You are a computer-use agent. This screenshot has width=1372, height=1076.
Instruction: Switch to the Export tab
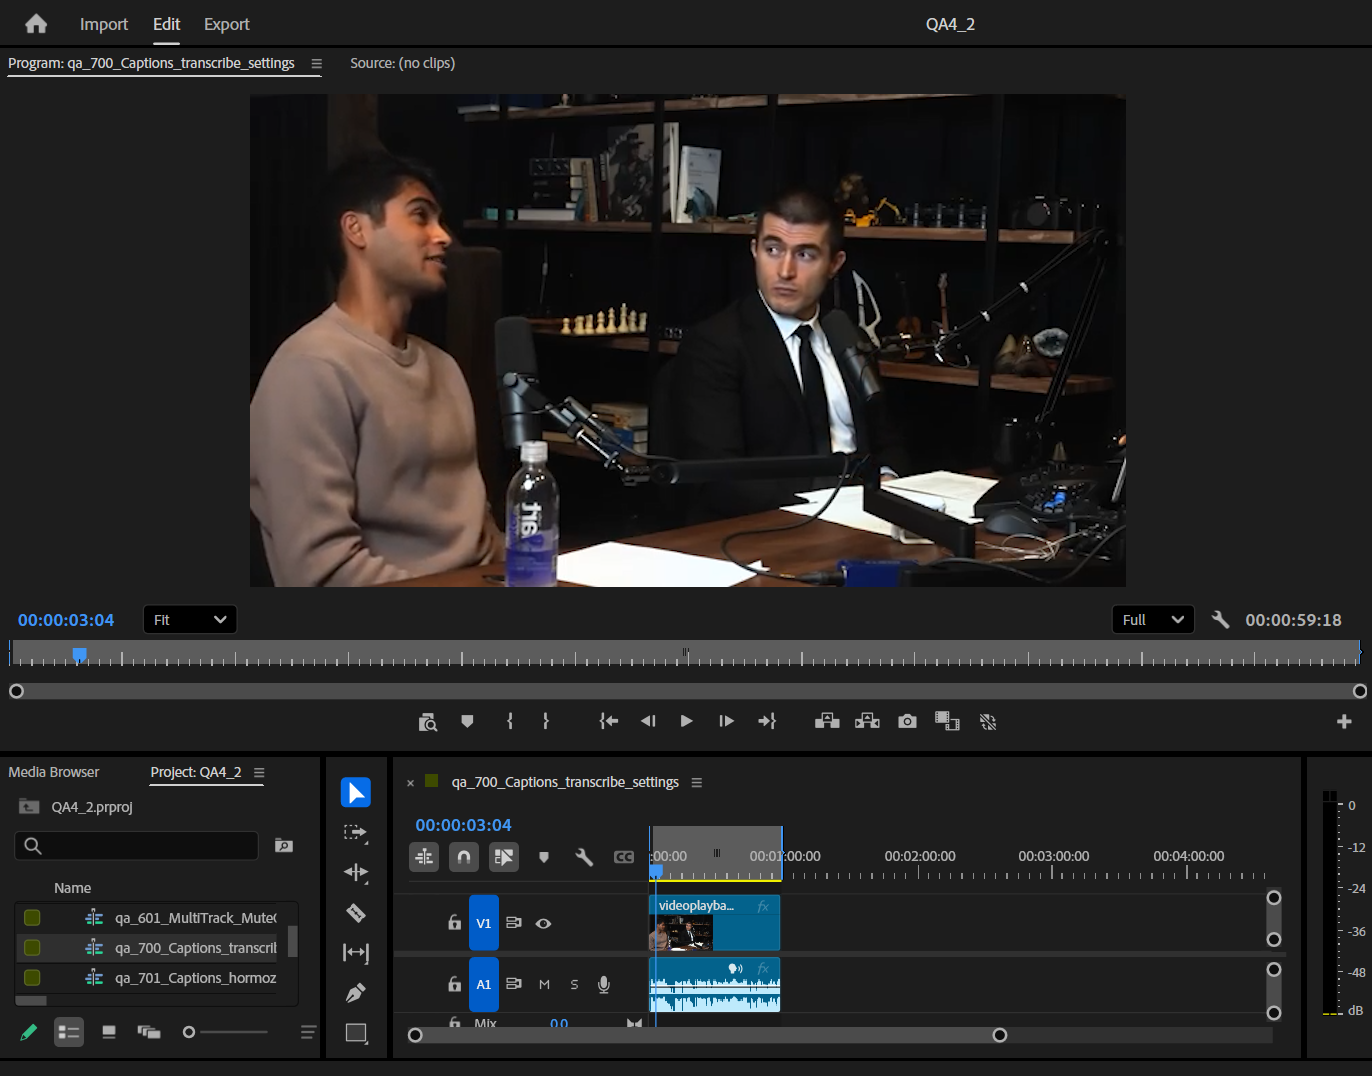click(226, 24)
